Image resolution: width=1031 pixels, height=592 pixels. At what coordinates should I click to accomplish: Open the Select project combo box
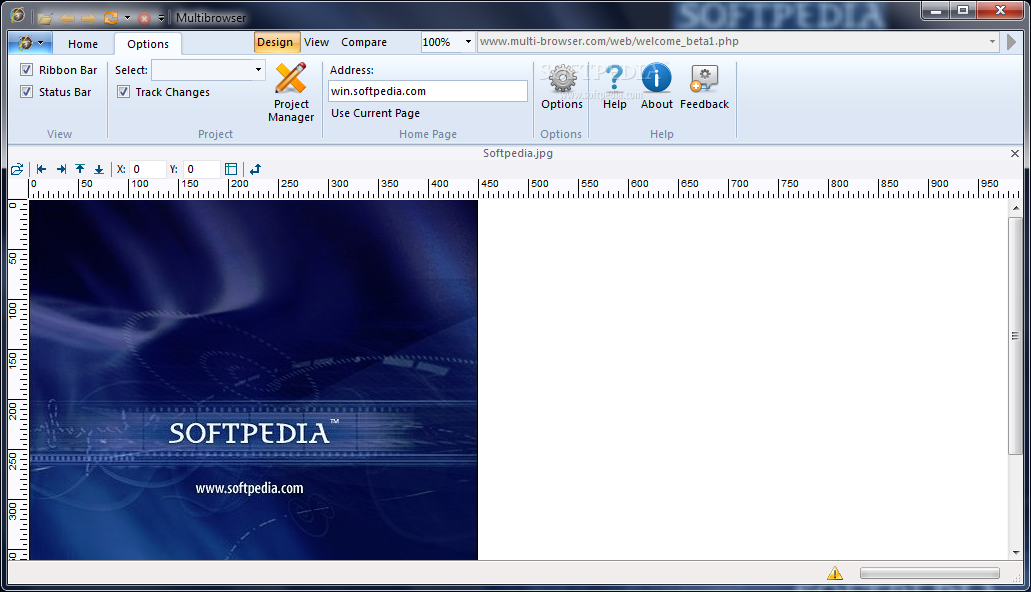pos(208,70)
